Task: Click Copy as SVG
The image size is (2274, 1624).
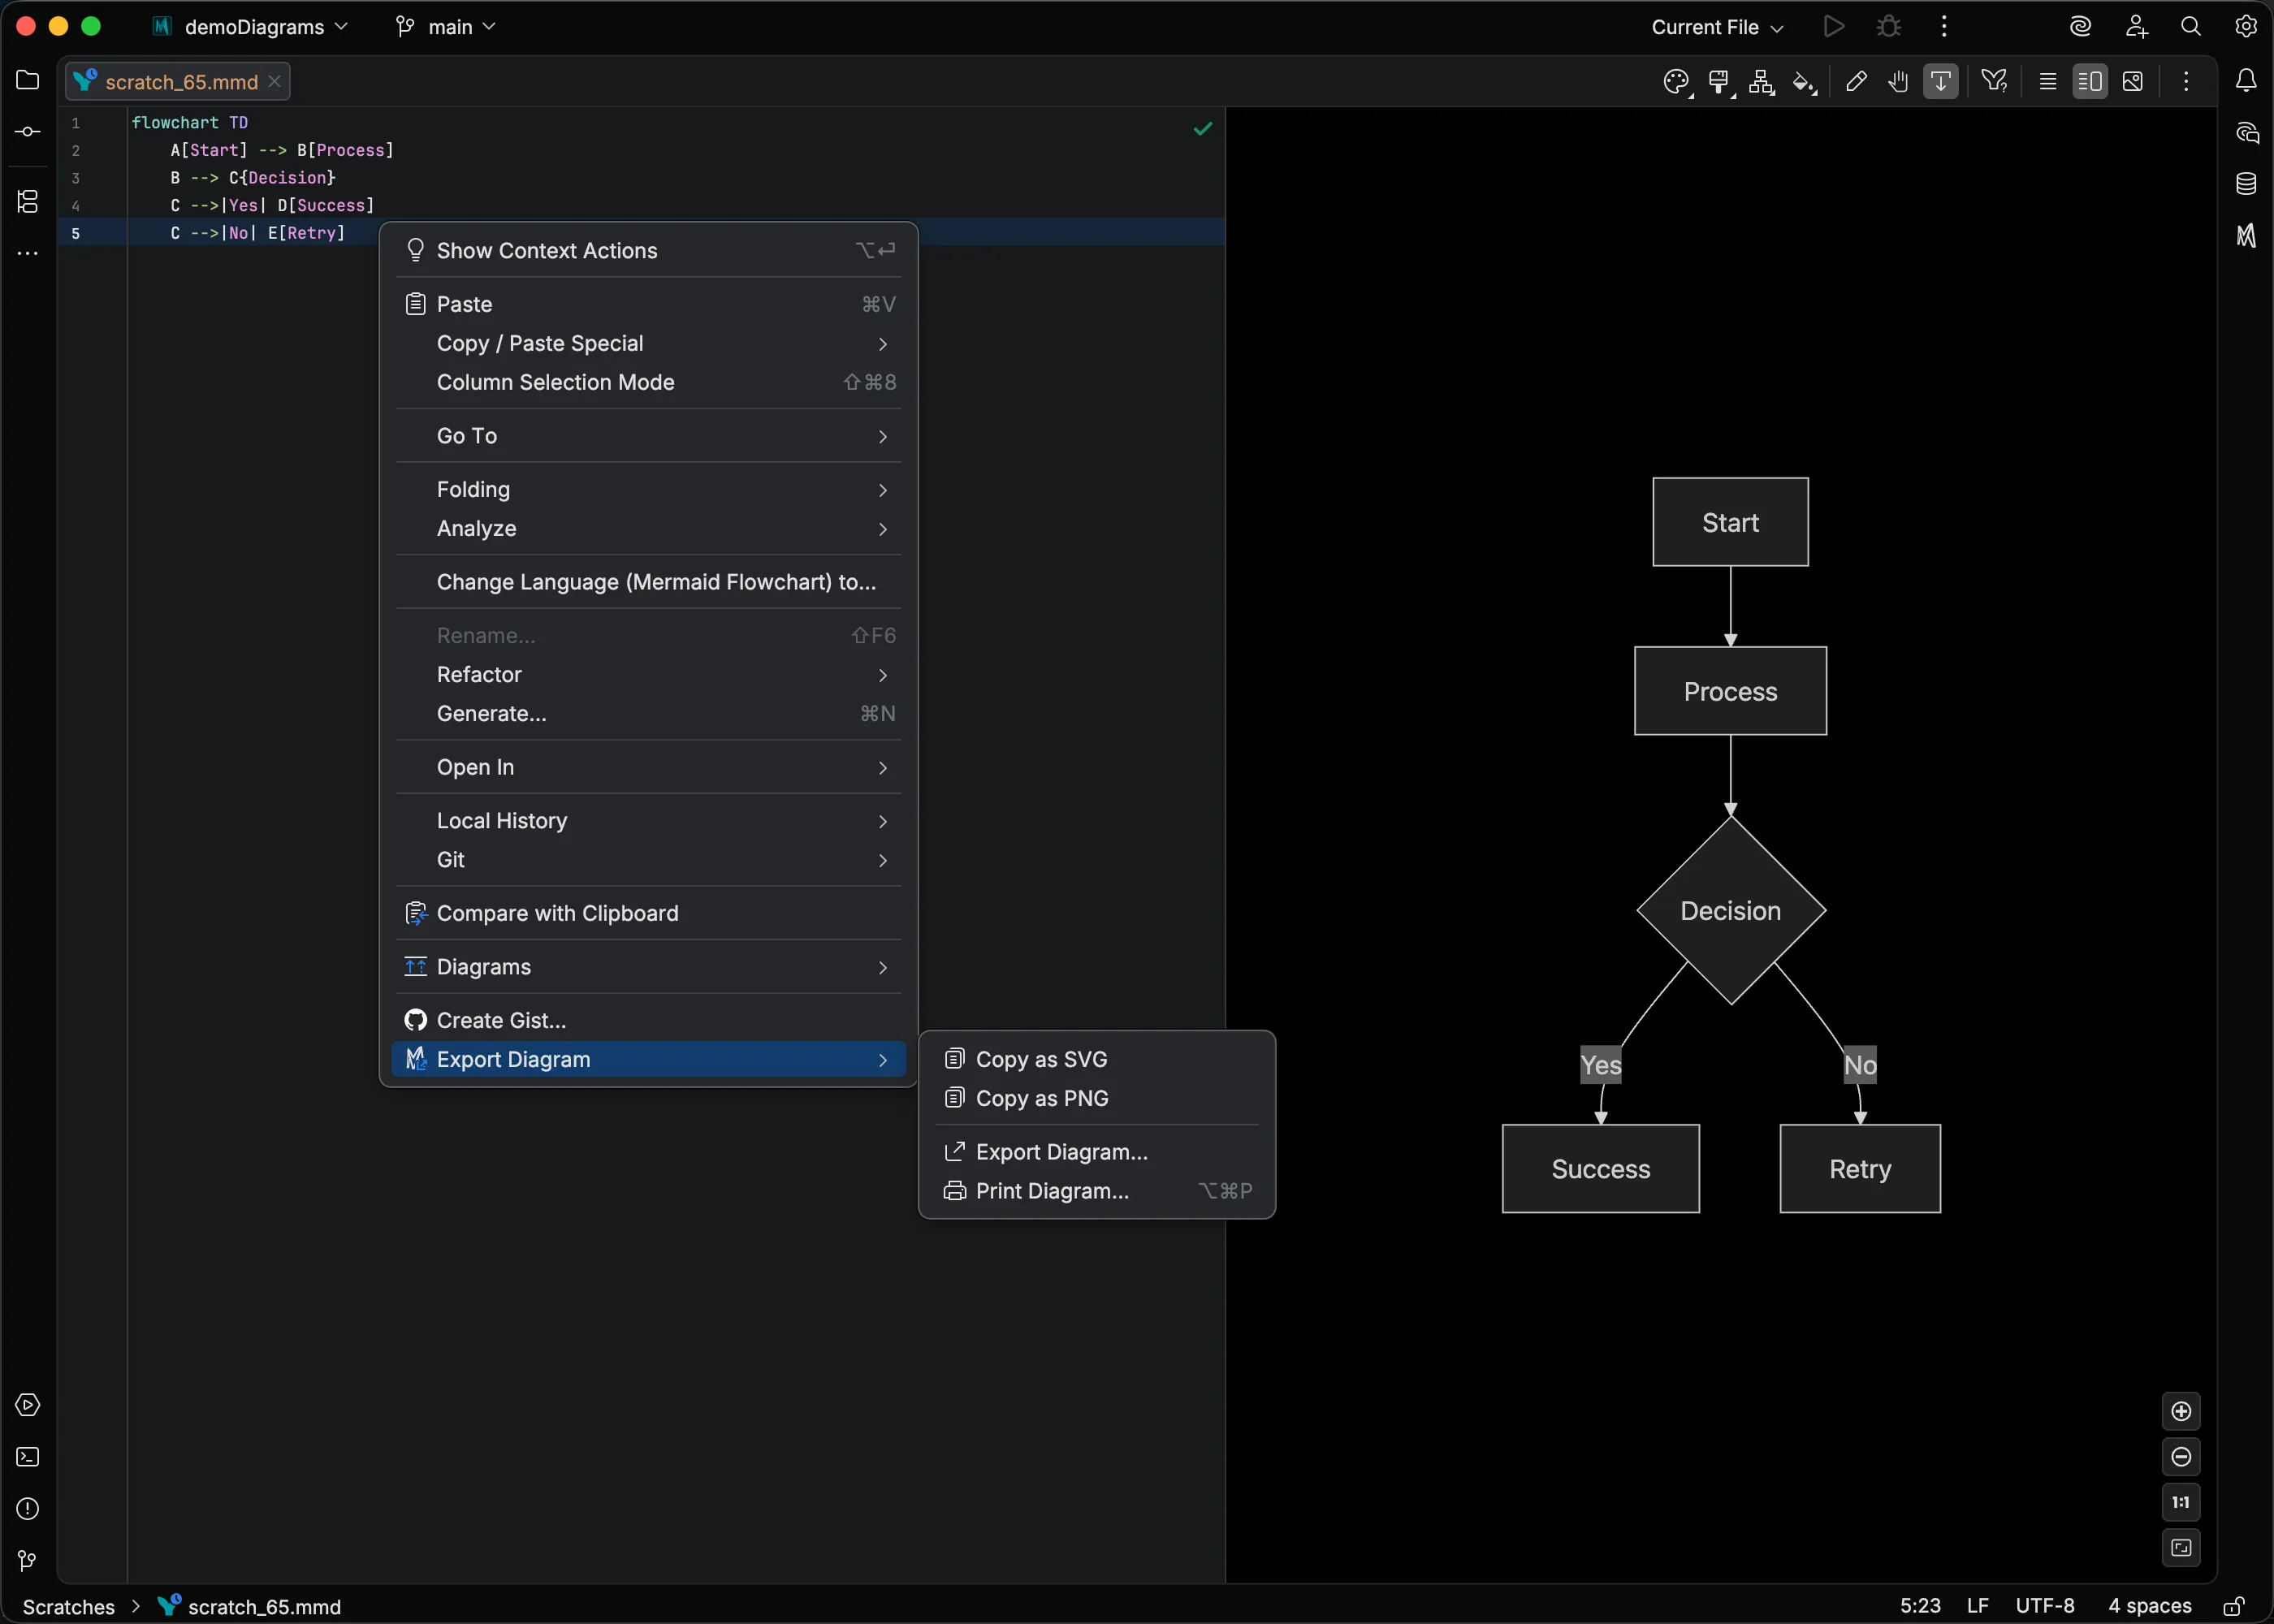Action: tap(1097, 1059)
